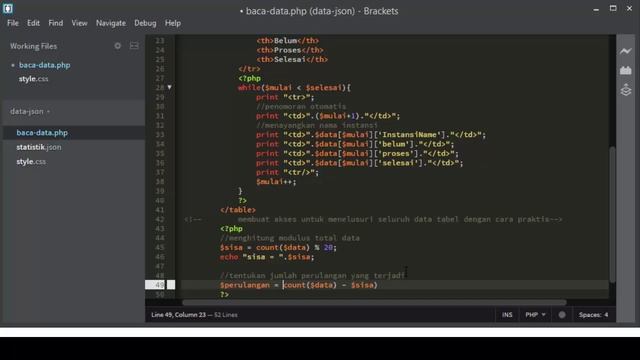Select style.css in Working Files
This screenshot has width=640, height=360.
(x=33, y=79)
